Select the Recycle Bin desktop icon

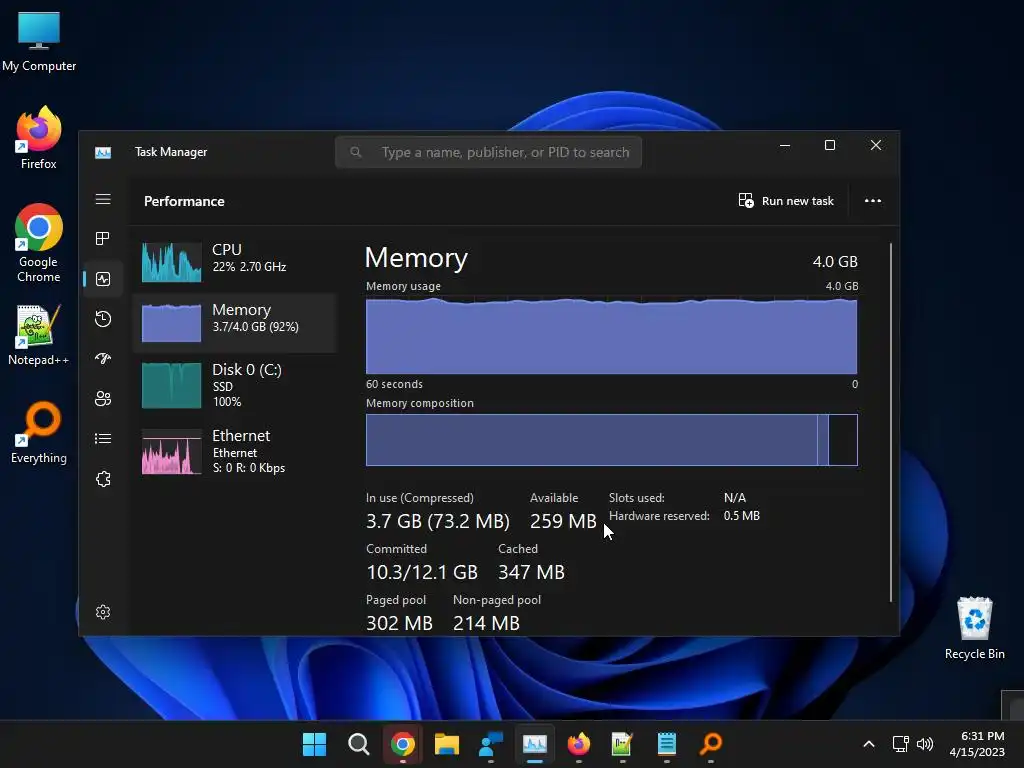pyautogui.click(x=974, y=628)
